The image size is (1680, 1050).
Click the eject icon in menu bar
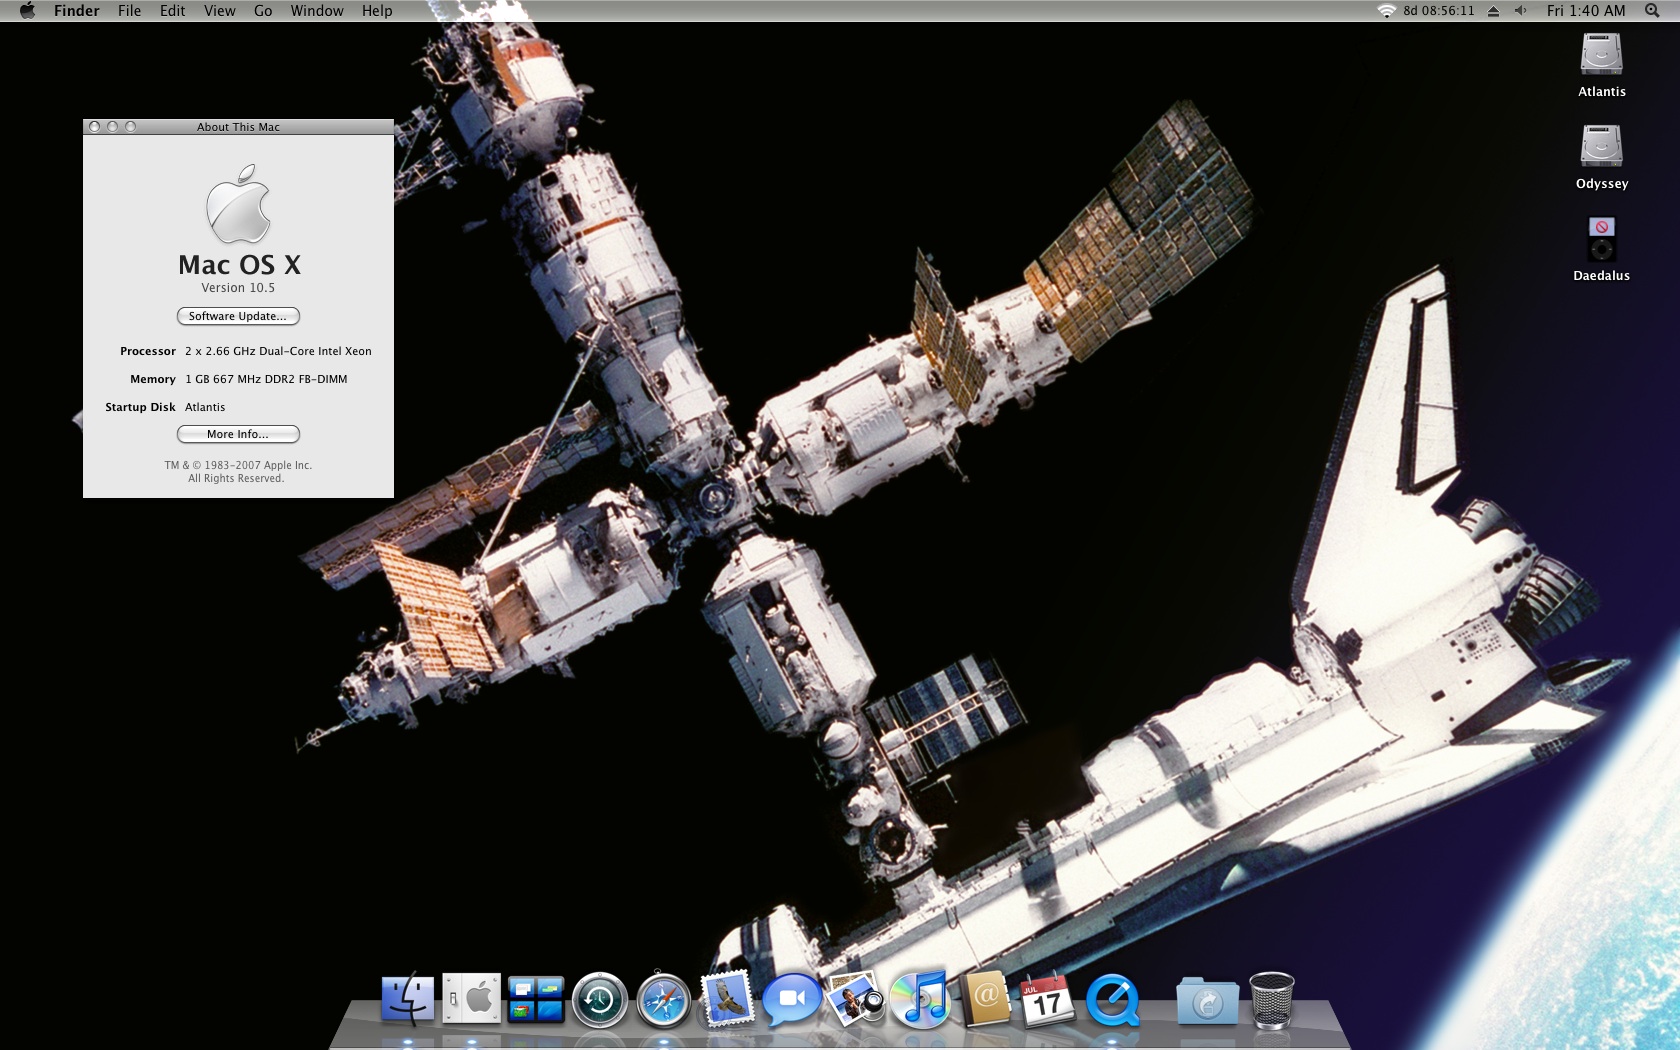1493,10
